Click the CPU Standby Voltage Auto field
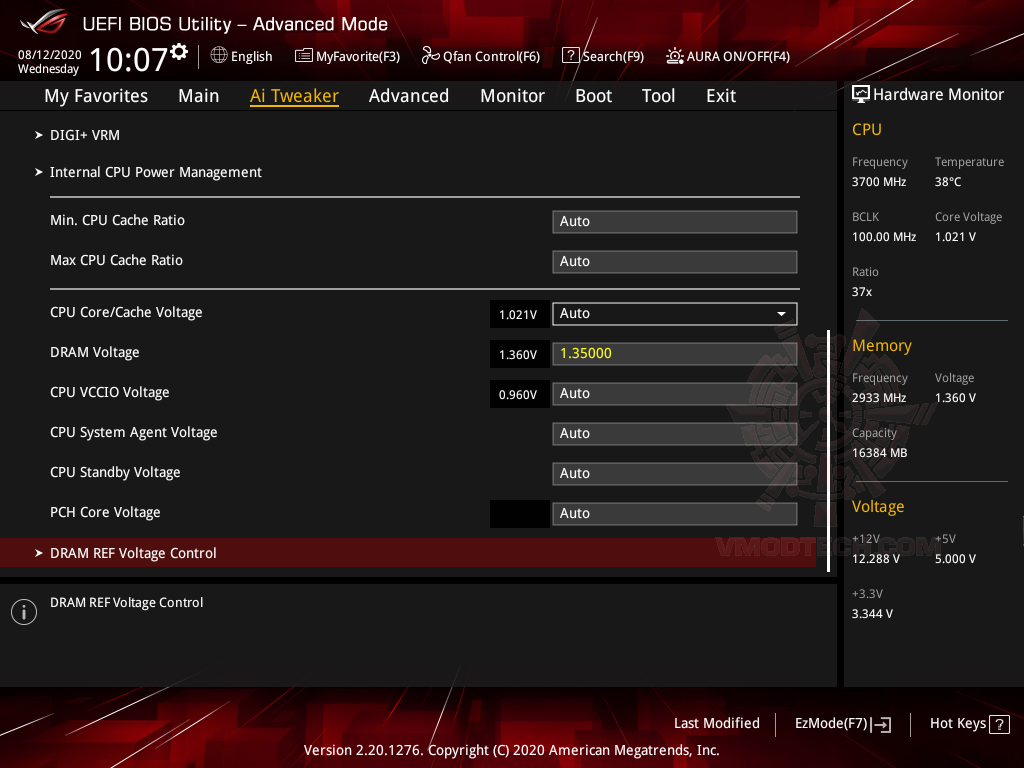Screen dimensions: 1024x768 675,473
